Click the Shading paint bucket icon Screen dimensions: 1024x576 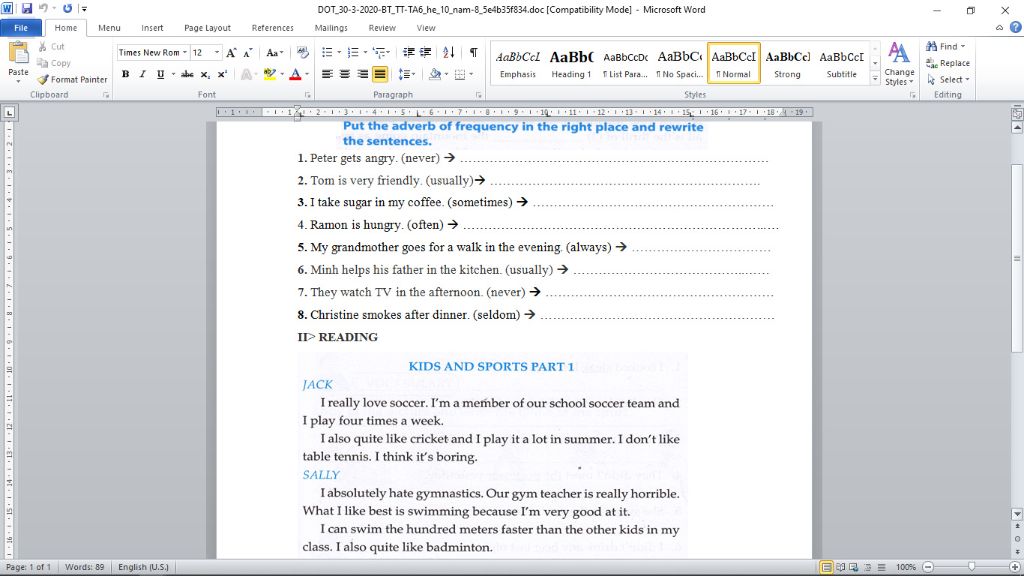[x=435, y=74]
